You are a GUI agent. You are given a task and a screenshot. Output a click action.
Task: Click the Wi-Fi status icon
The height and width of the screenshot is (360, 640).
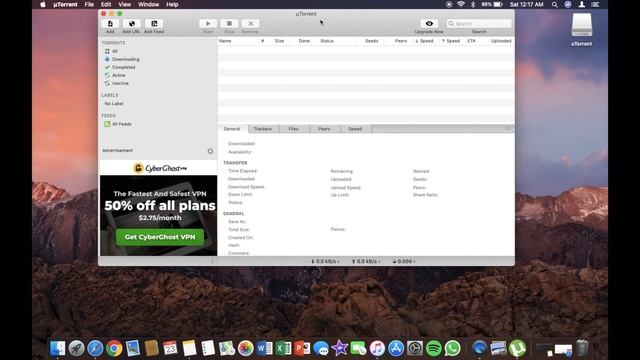(461, 4)
